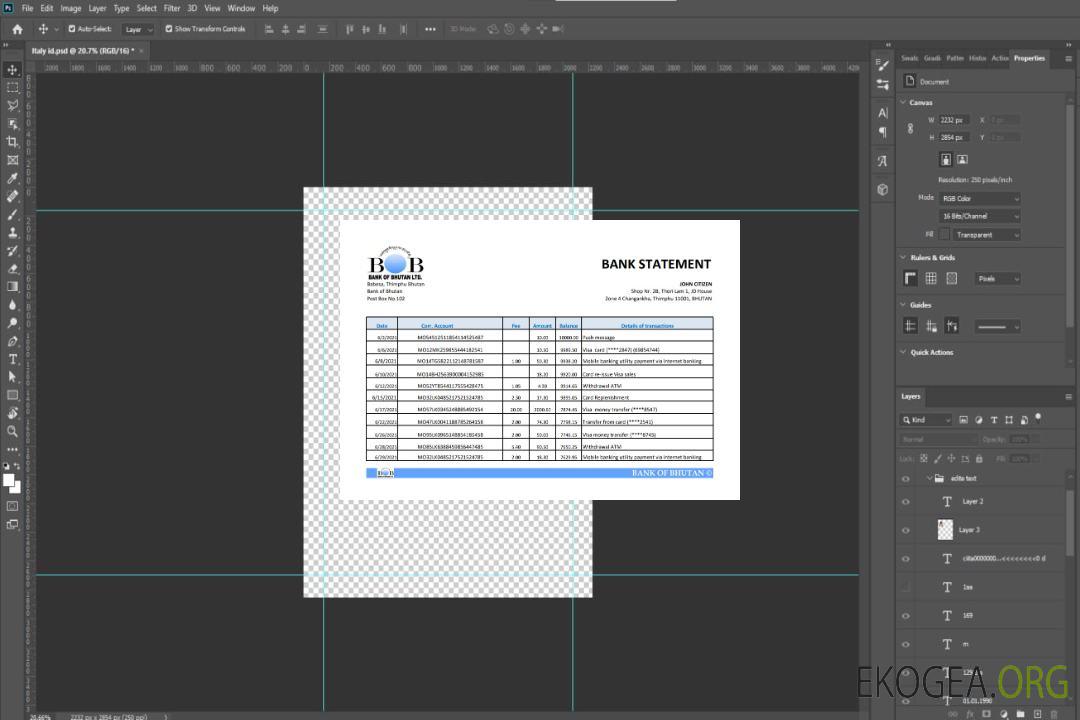Toggle the Auto-Select checkbox

click(x=72, y=29)
